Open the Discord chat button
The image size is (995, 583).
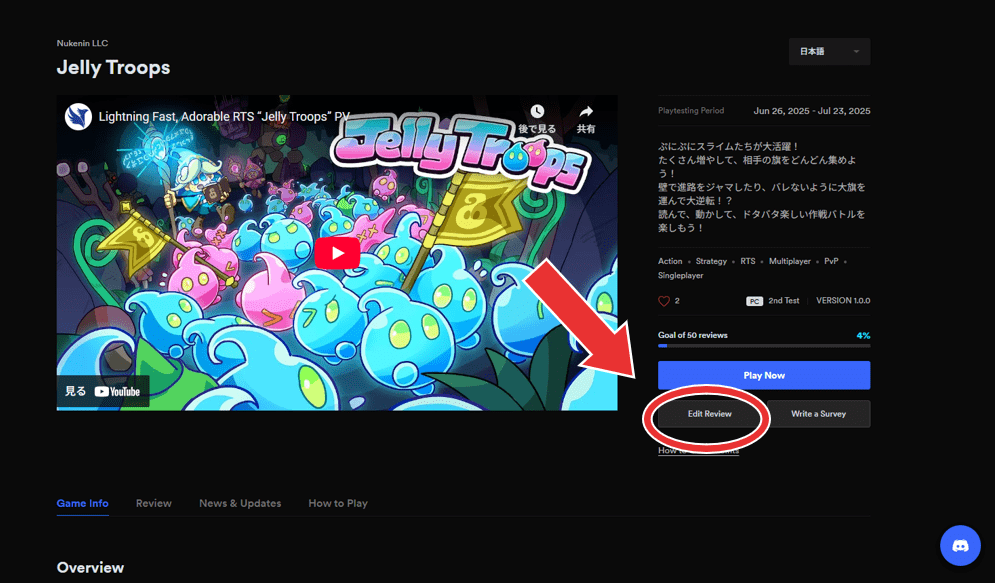(960, 545)
